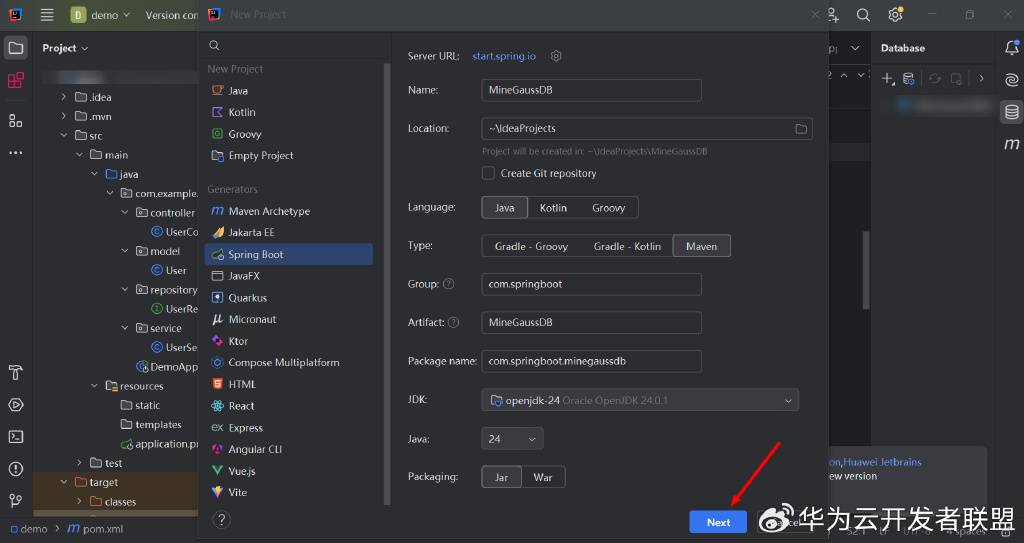Open the Terminal tool window icon
The height and width of the screenshot is (543, 1024).
[16, 436]
